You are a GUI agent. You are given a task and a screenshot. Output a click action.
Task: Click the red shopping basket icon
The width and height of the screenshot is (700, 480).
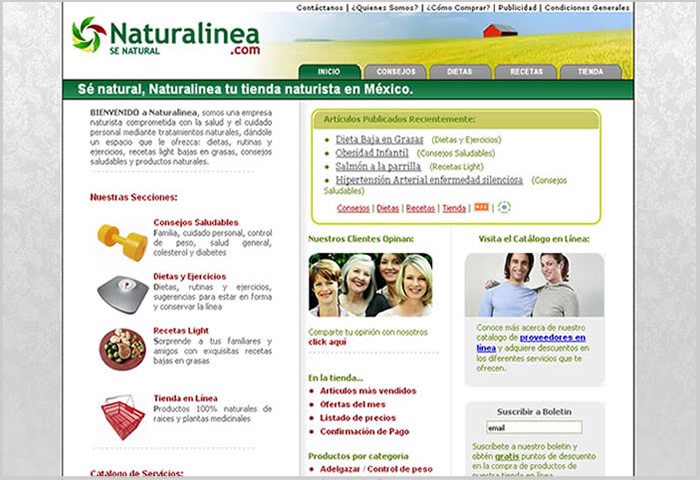(x=123, y=417)
